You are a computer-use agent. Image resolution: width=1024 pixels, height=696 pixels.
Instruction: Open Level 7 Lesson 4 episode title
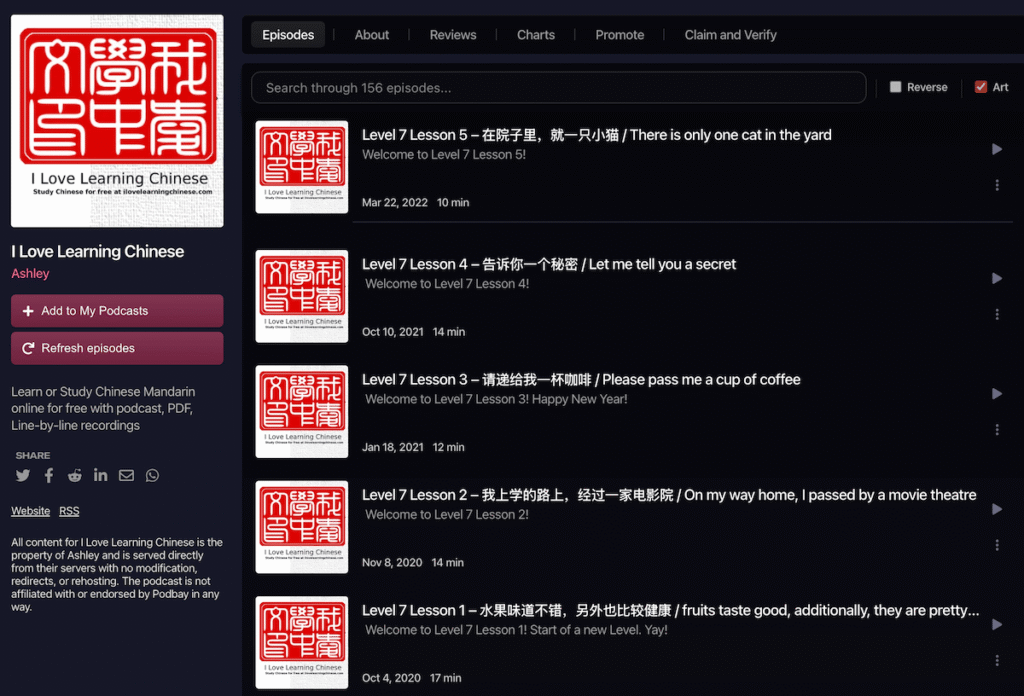pos(549,264)
